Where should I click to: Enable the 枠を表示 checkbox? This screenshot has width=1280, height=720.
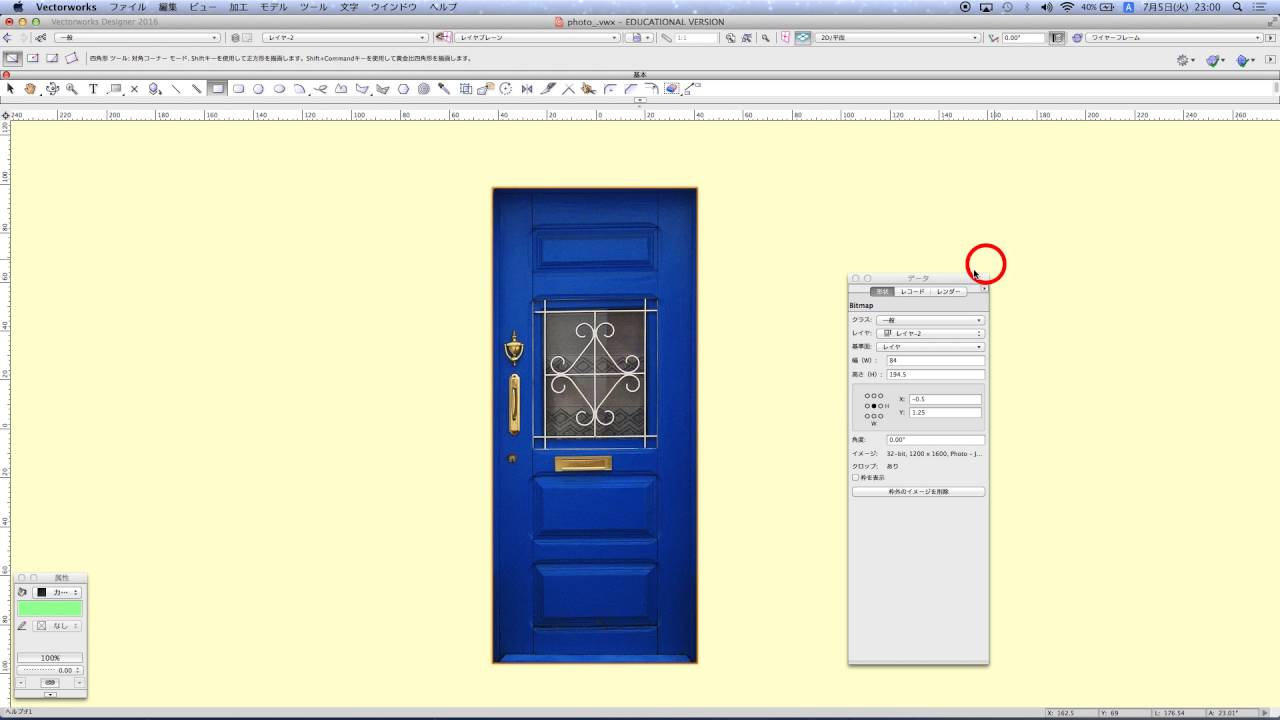tap(855, 478)
